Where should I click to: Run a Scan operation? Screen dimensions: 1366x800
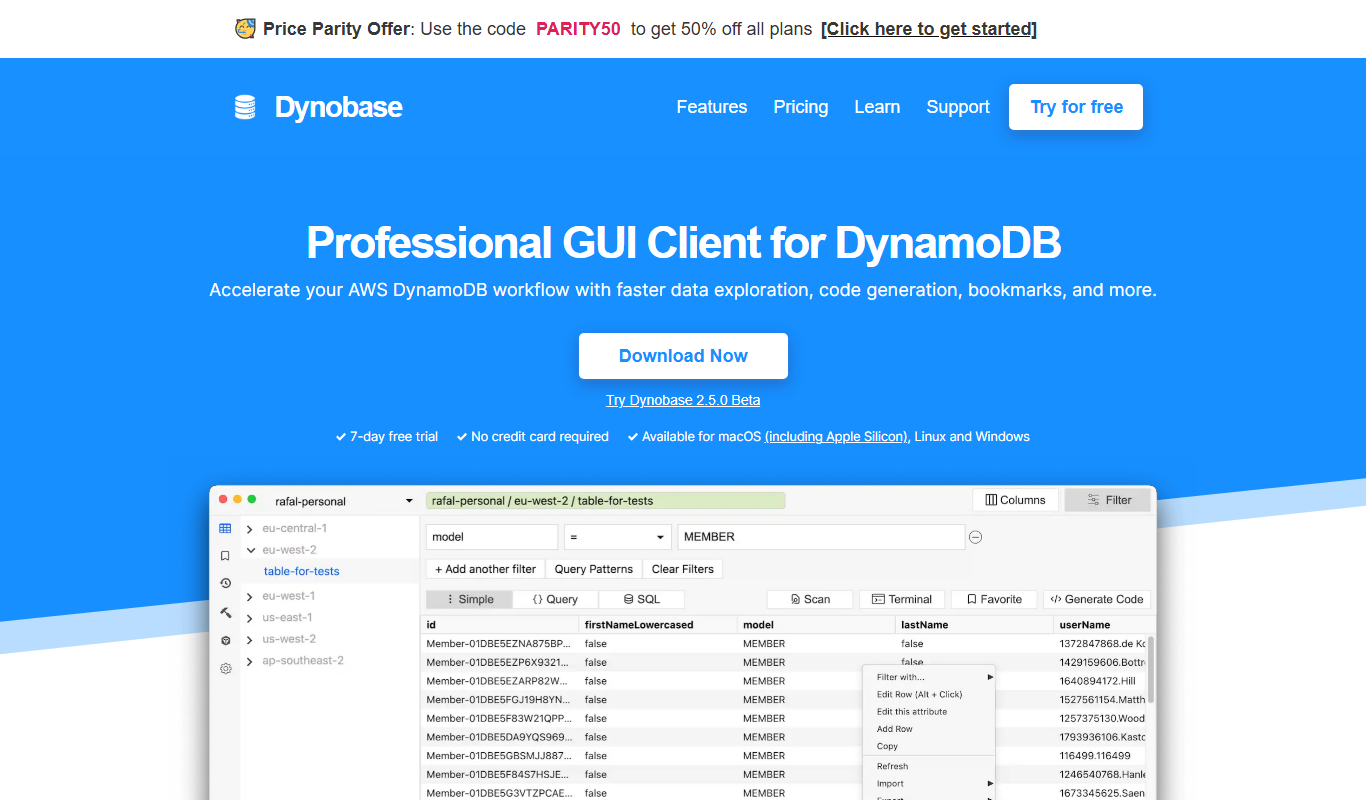[810, 599]
